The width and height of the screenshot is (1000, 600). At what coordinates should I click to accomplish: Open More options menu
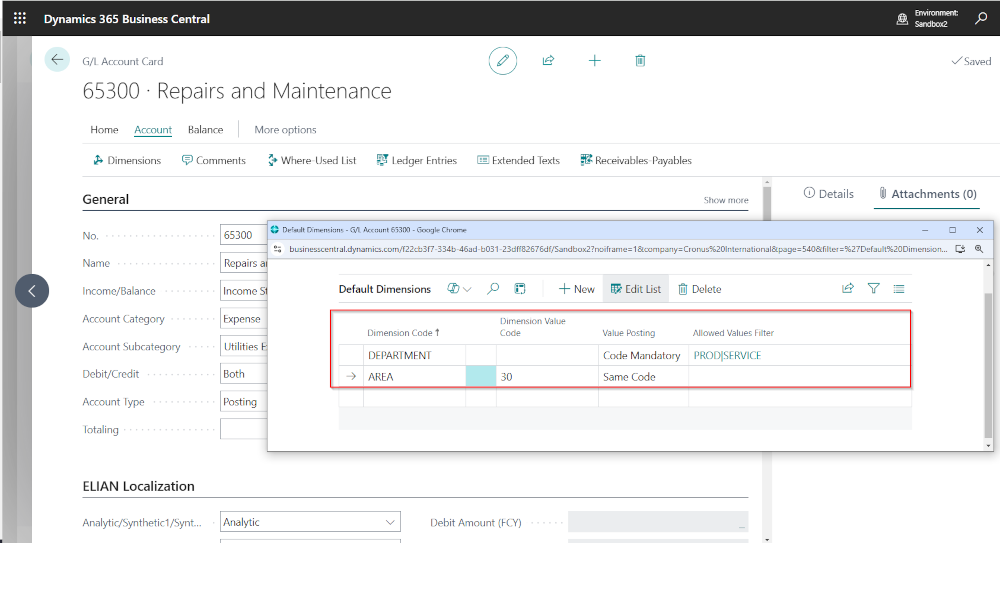point(285,129)
